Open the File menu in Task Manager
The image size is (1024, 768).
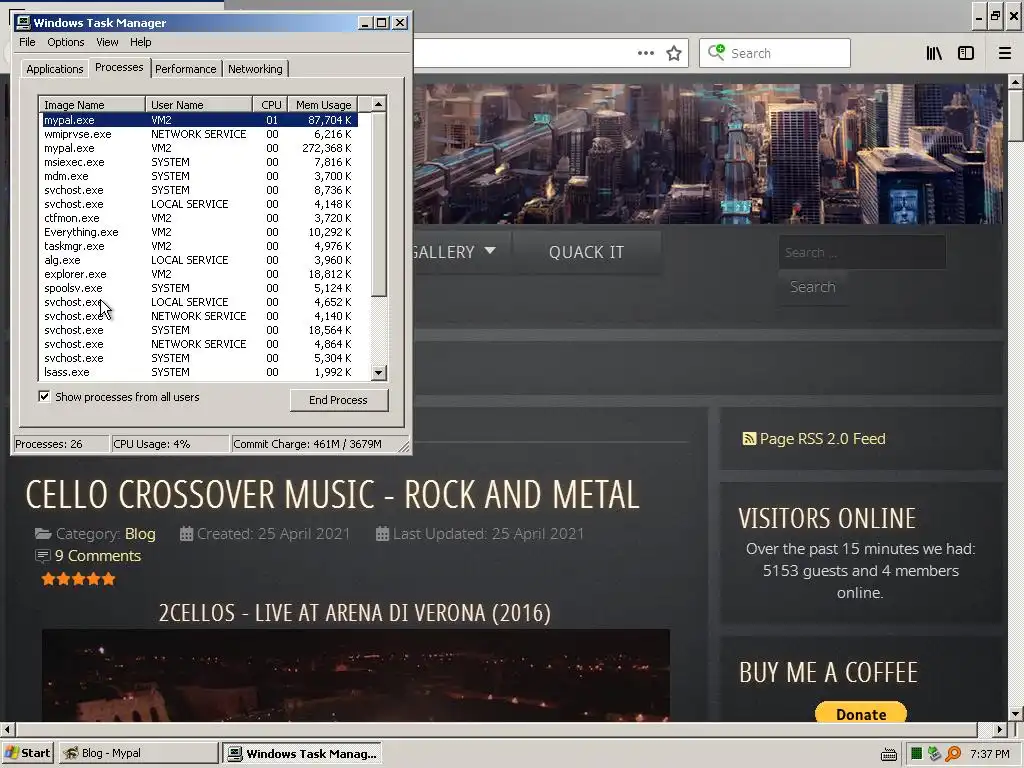[x=27, y=42]
